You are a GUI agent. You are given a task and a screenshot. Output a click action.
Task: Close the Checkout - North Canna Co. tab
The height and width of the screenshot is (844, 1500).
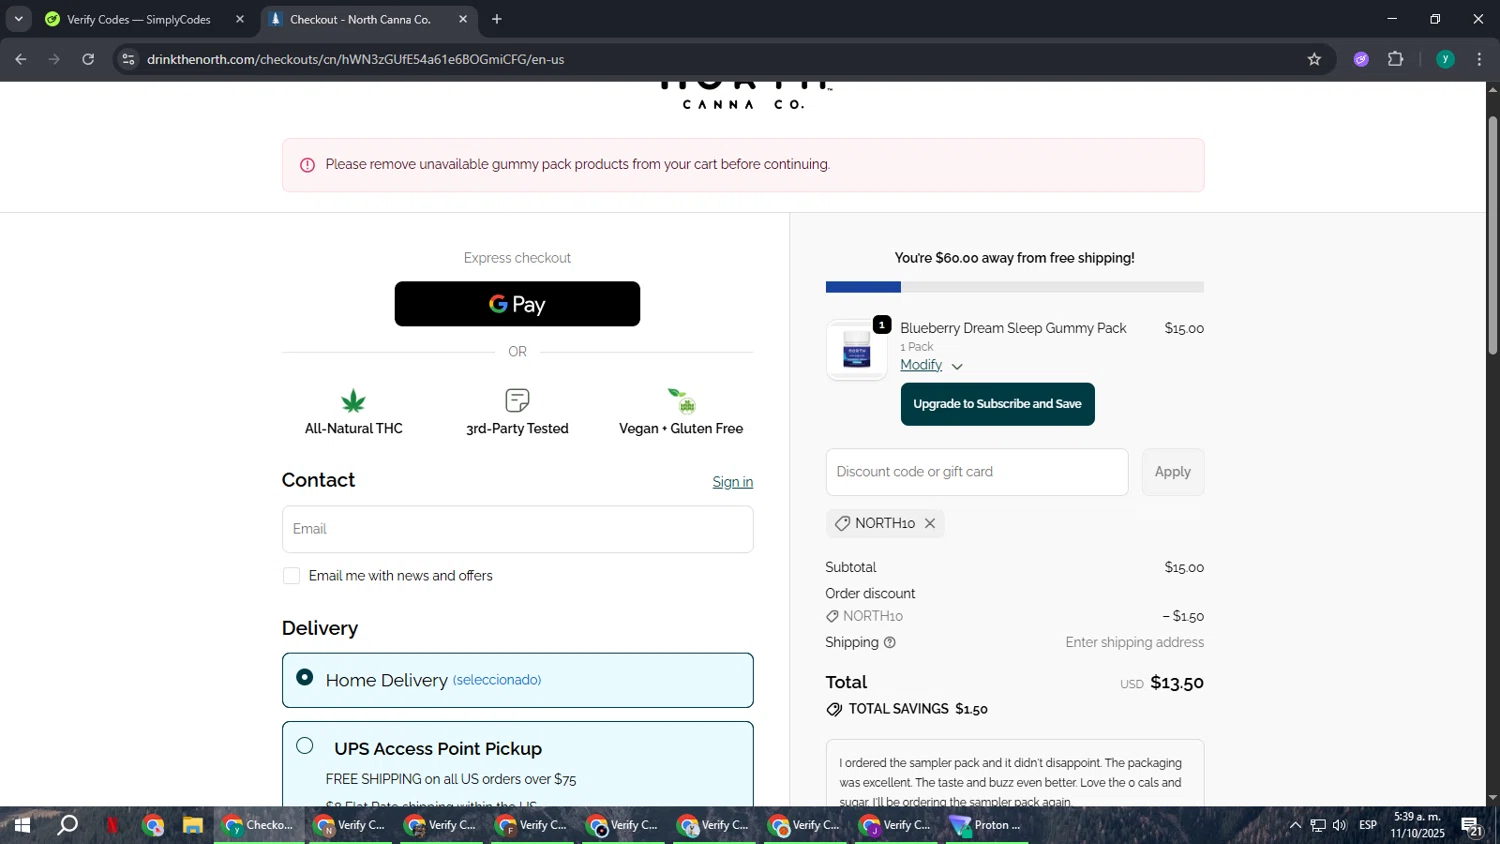[463, 19]
